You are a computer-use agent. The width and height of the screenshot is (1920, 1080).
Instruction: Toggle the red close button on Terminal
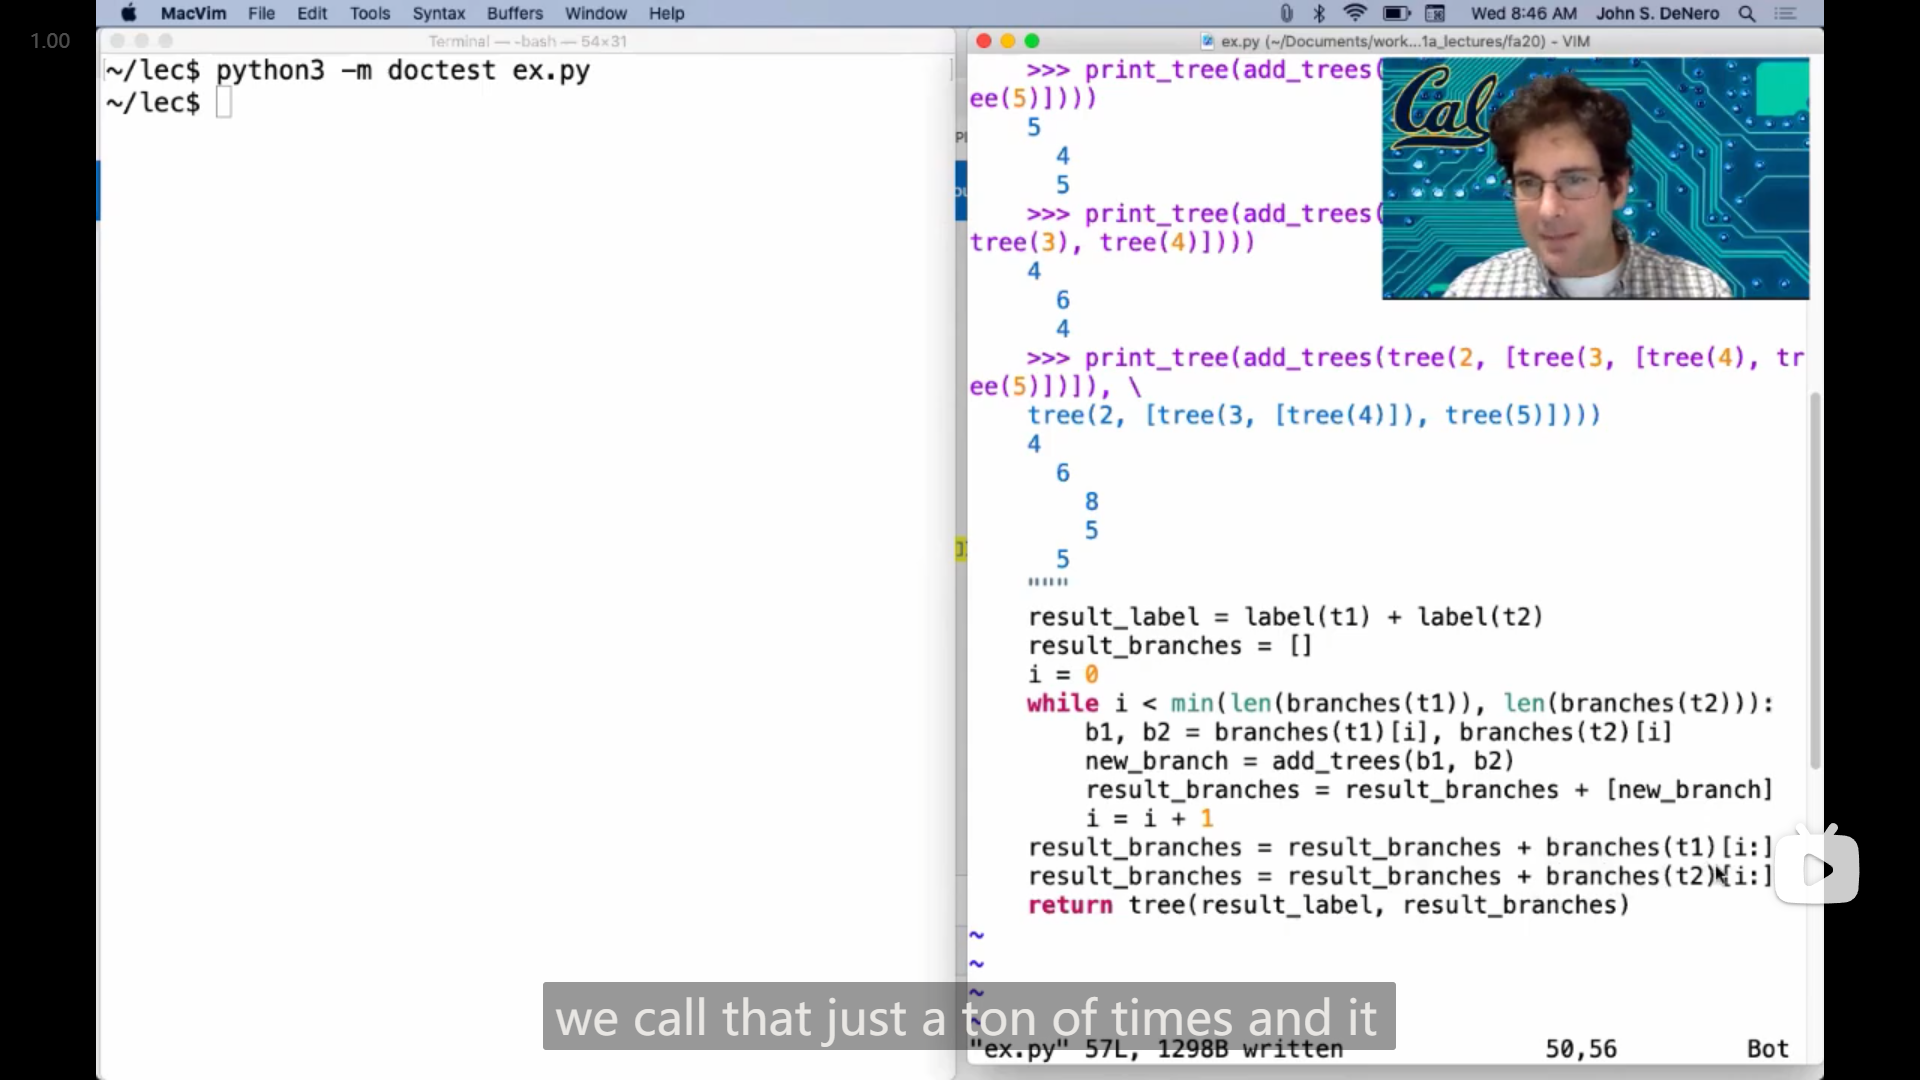117,41
